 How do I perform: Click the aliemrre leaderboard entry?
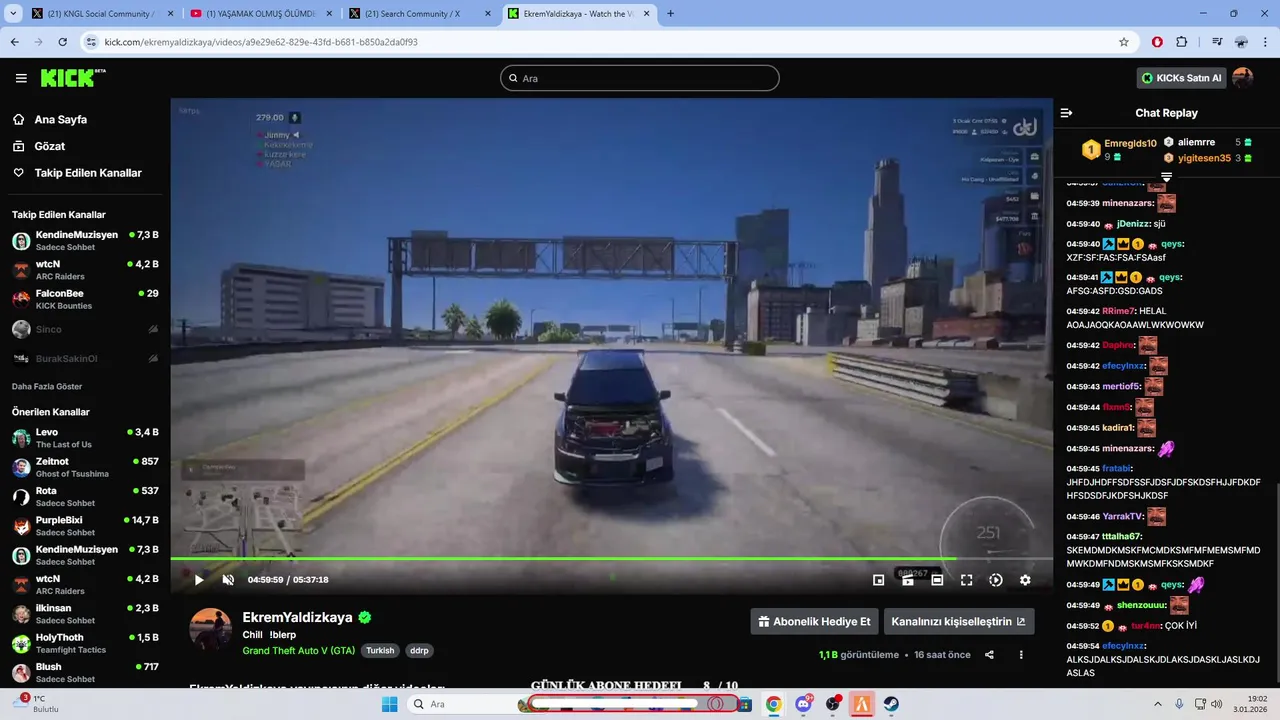pyautogui.click(x=1196, y=142)
